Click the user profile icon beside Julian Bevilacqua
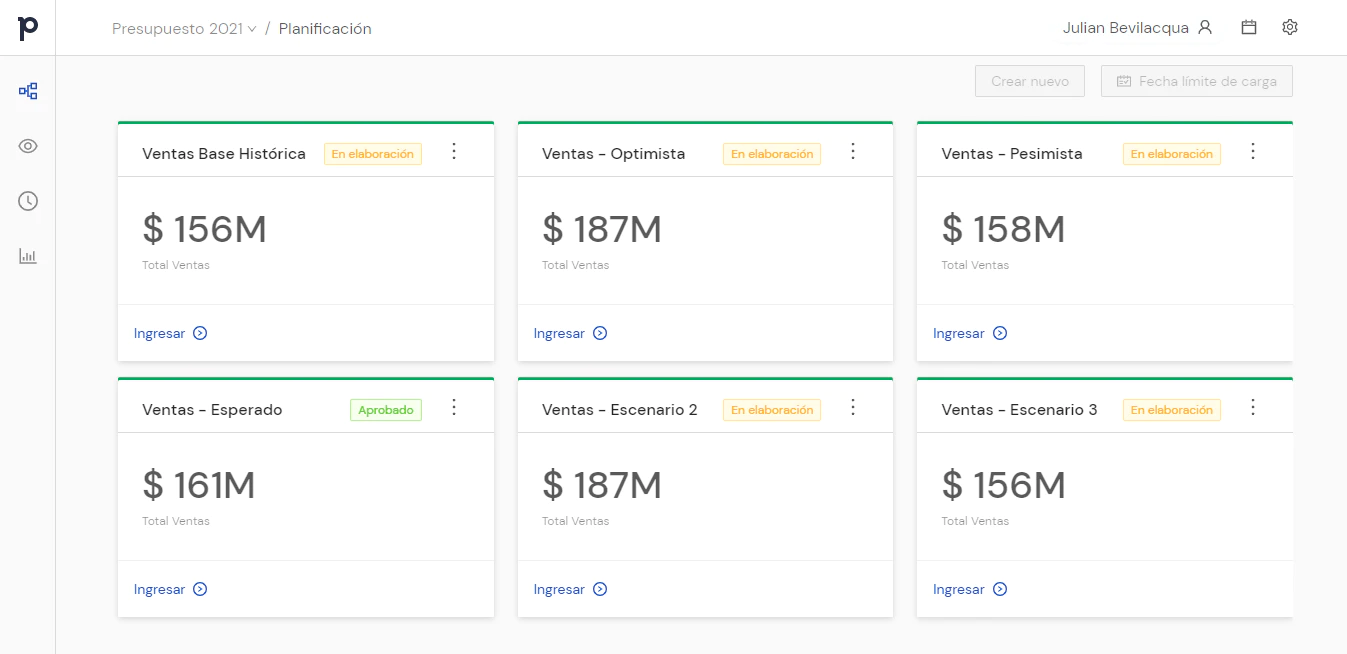The width and height of the screenshot is (1347, 654). coord(1205,28)
